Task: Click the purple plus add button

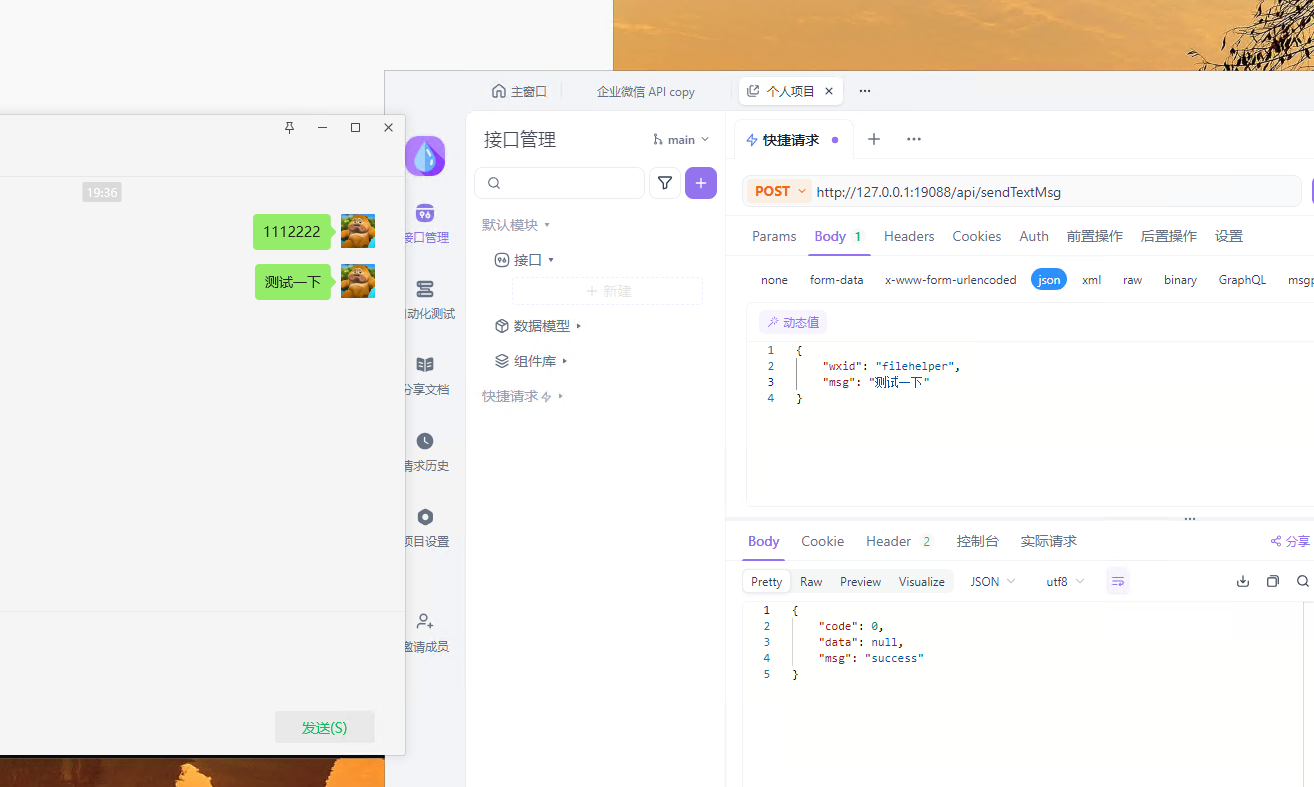Action: point(700,183)
